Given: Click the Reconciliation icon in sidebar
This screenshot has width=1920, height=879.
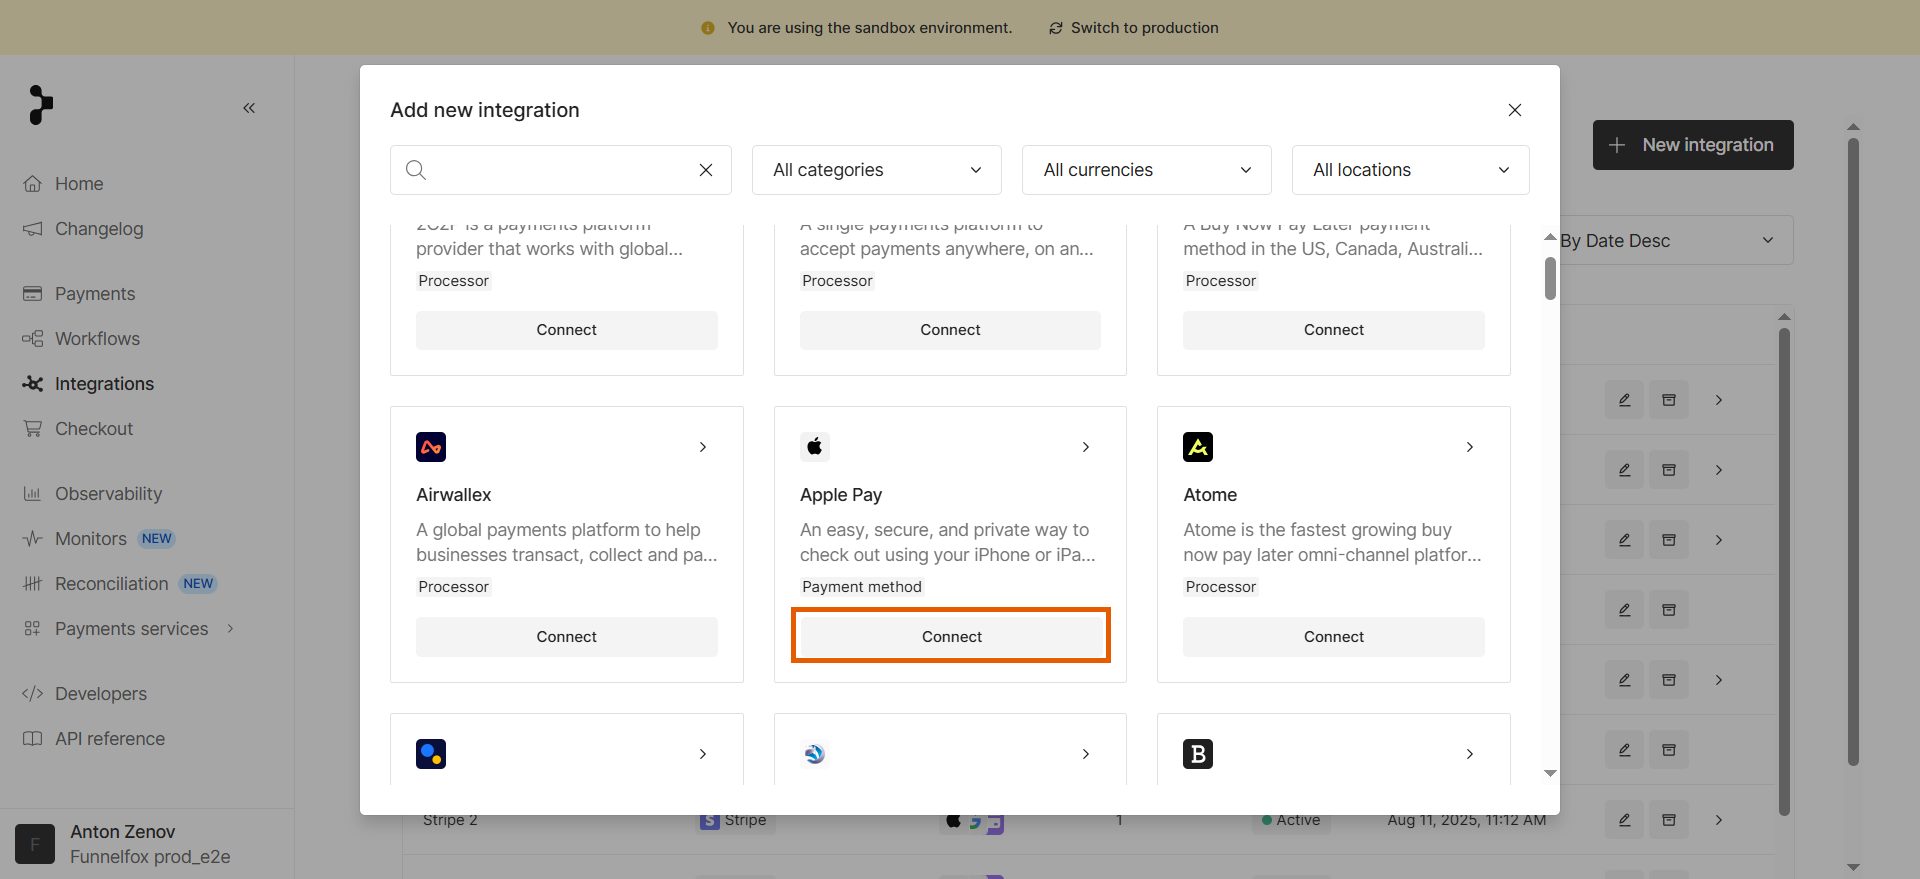Looking at the screenshot, I should point(33,584).
